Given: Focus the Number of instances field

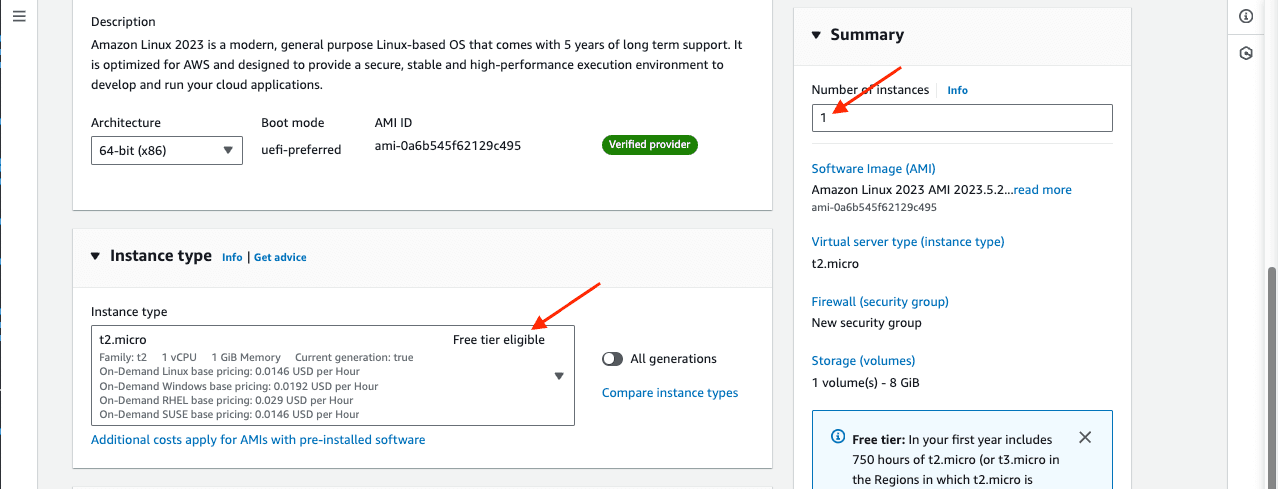Looking at the screenshot, I should coord(961,118).
